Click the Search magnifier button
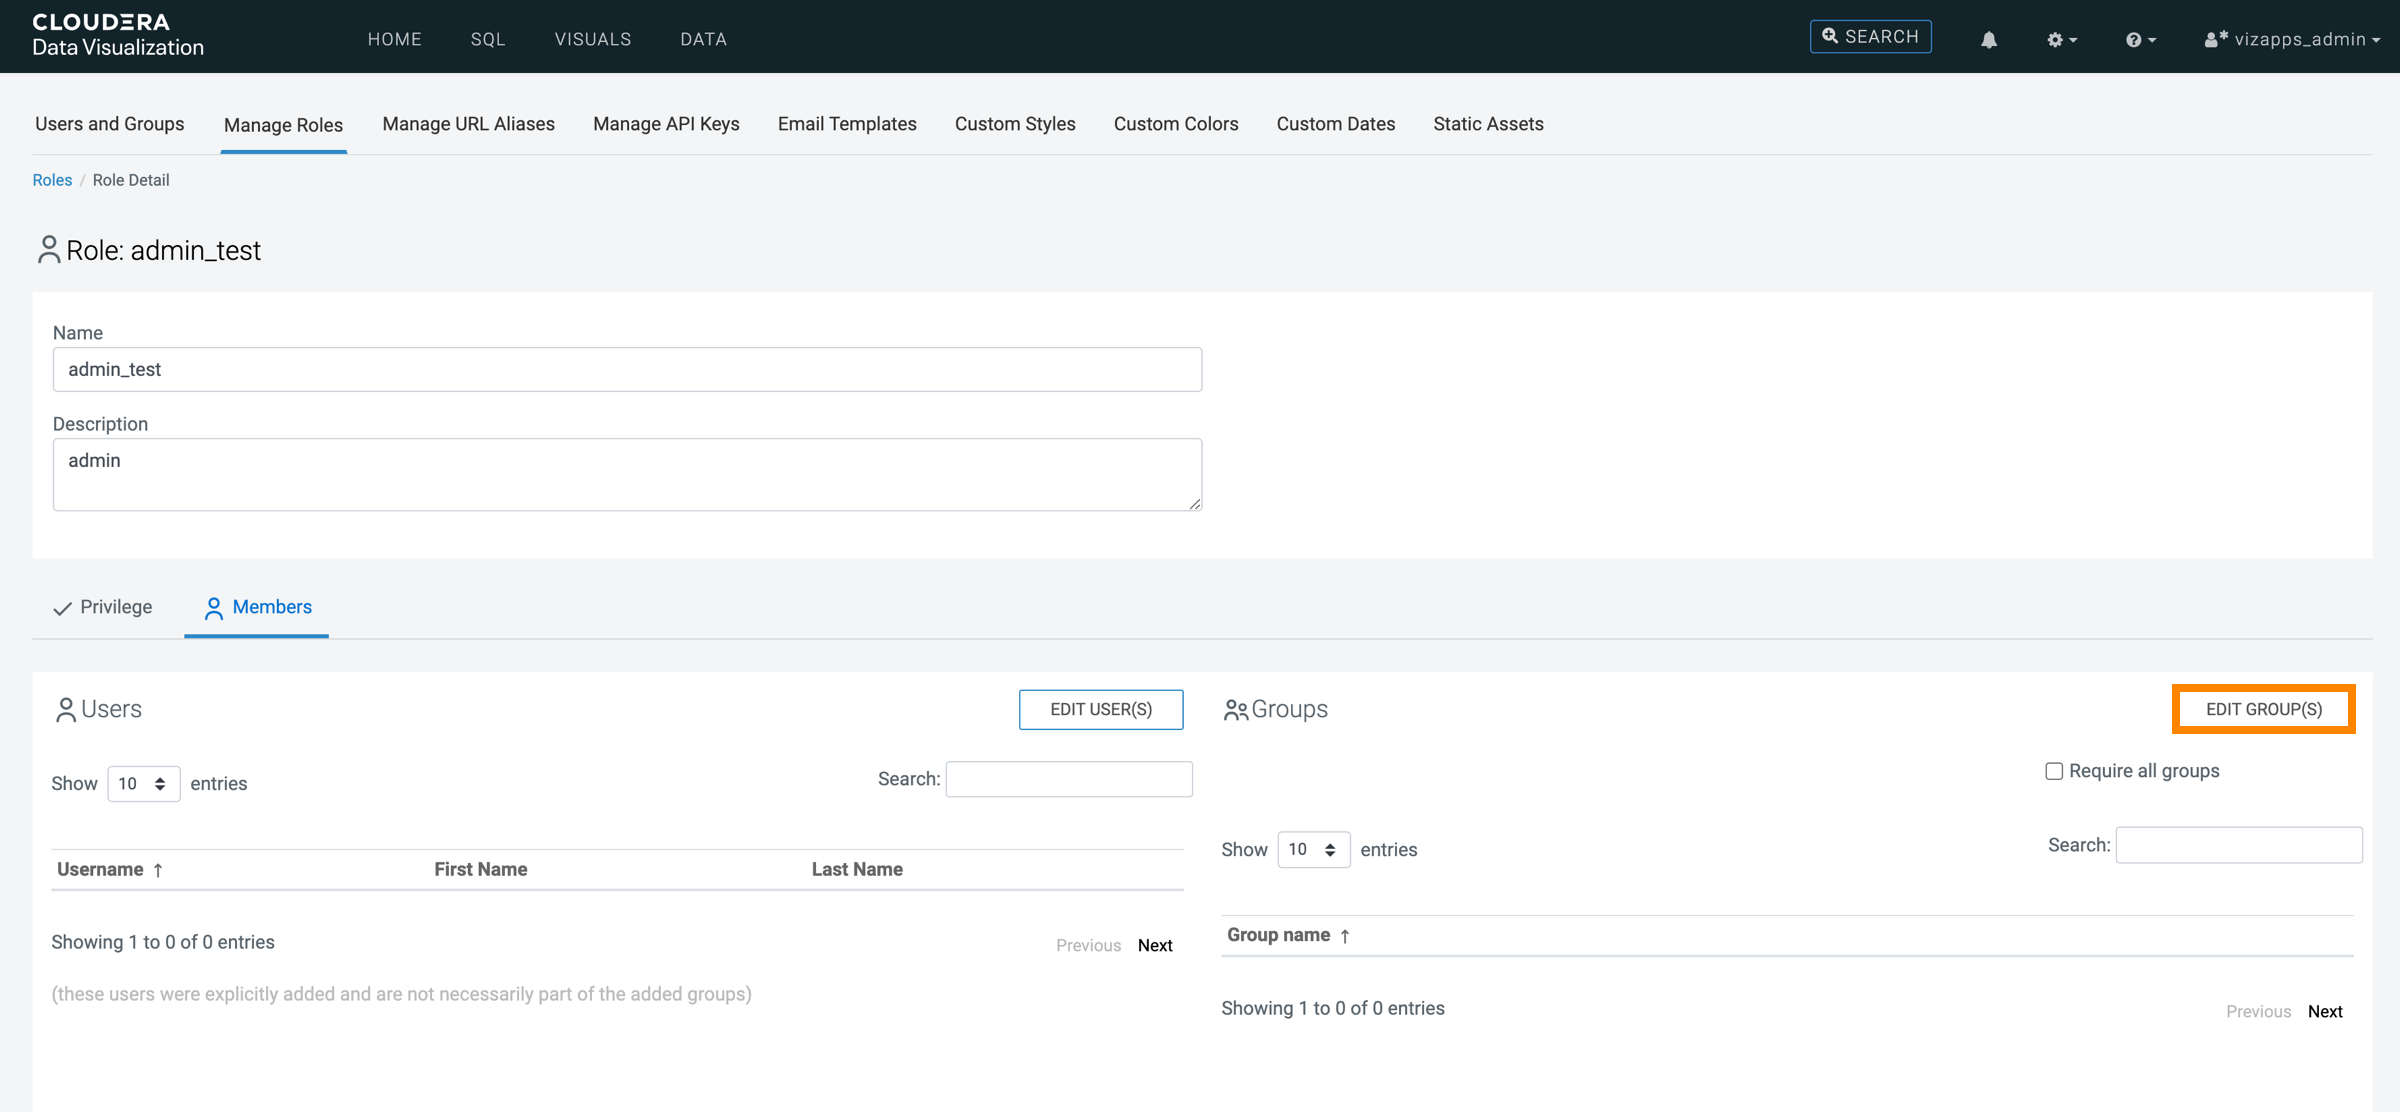The height and width of the screenshot is (1112, 2400). (1869, 35)
